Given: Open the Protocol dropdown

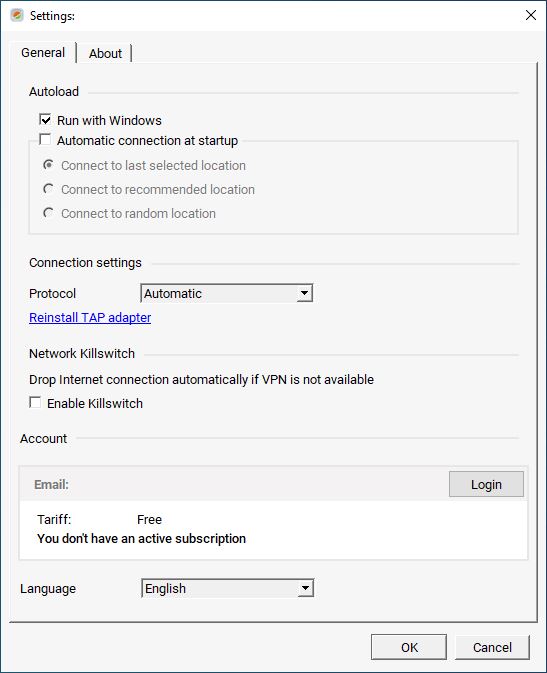Looking at the screenshot, I should [x=227, y=293].
